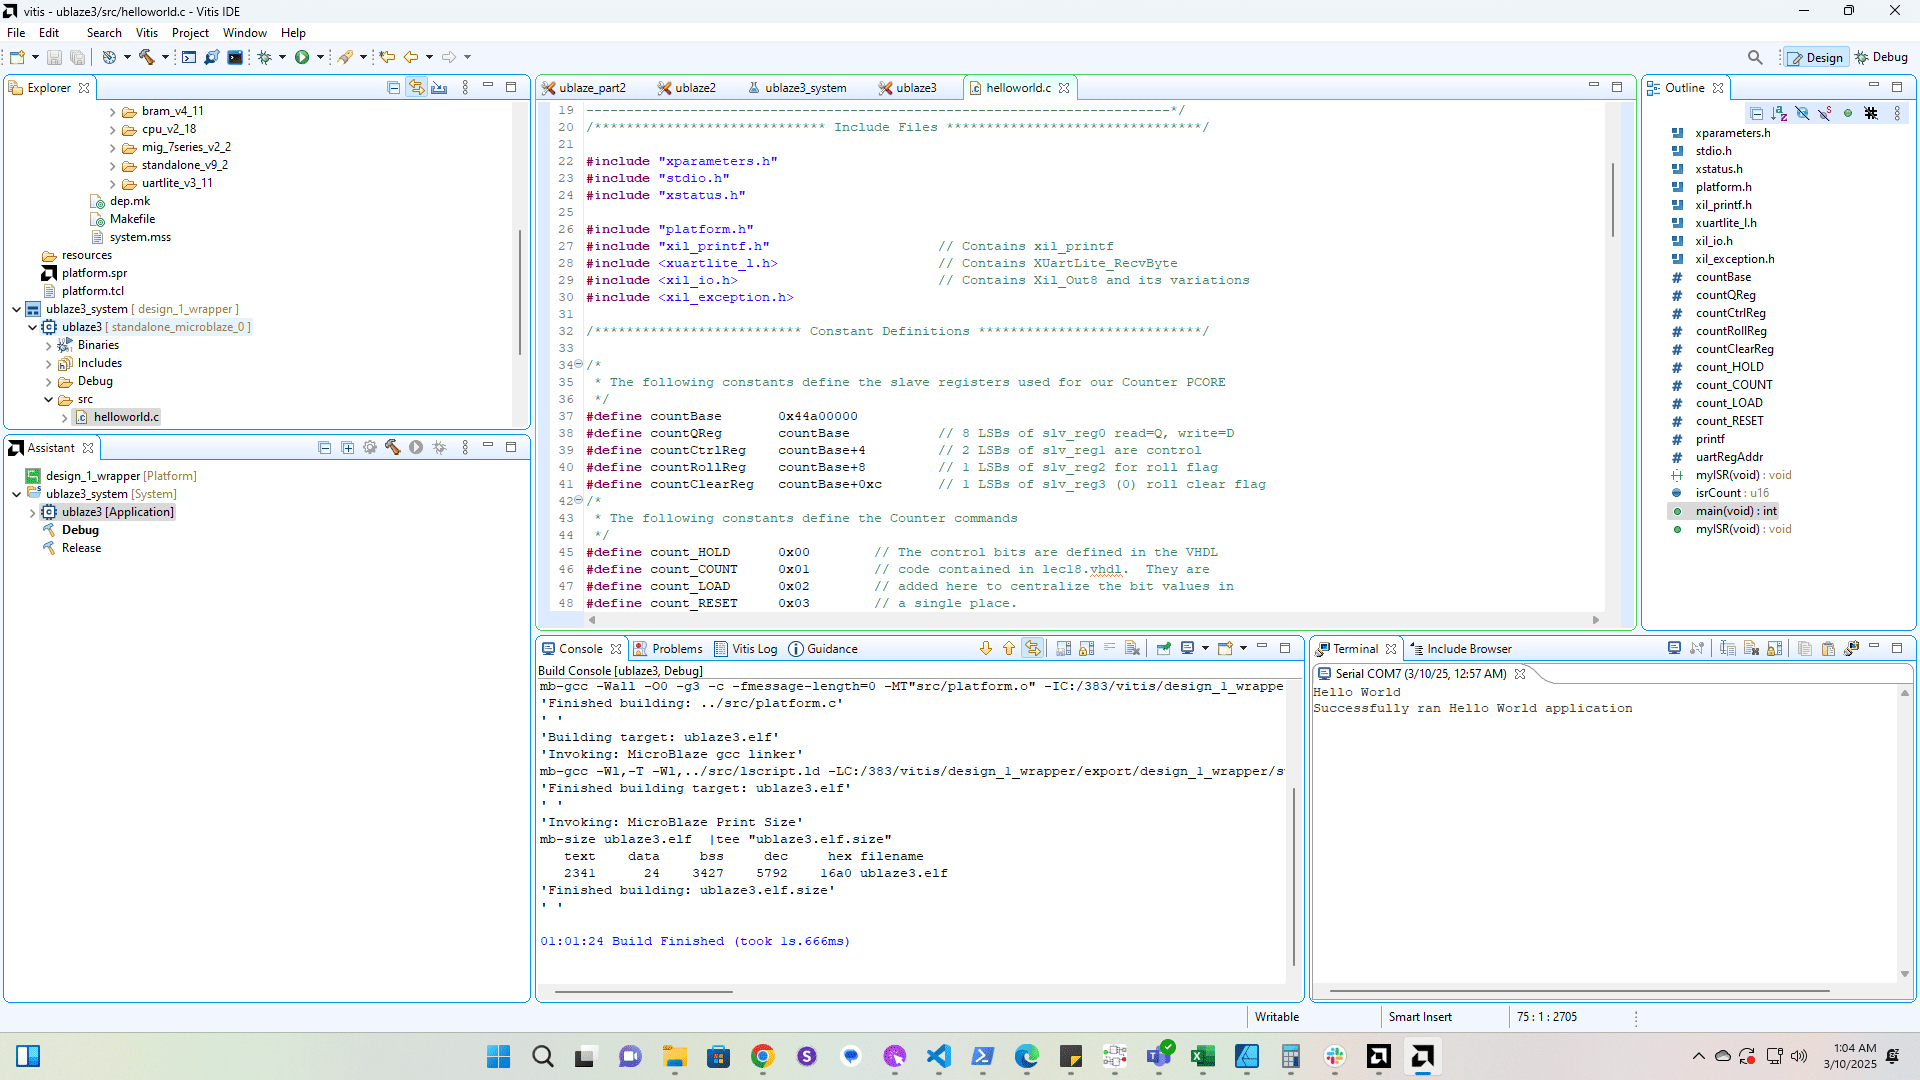The image size is (1920, 1080).
Task: Select main(void) : int in Outline
Action: point(1736,511)
